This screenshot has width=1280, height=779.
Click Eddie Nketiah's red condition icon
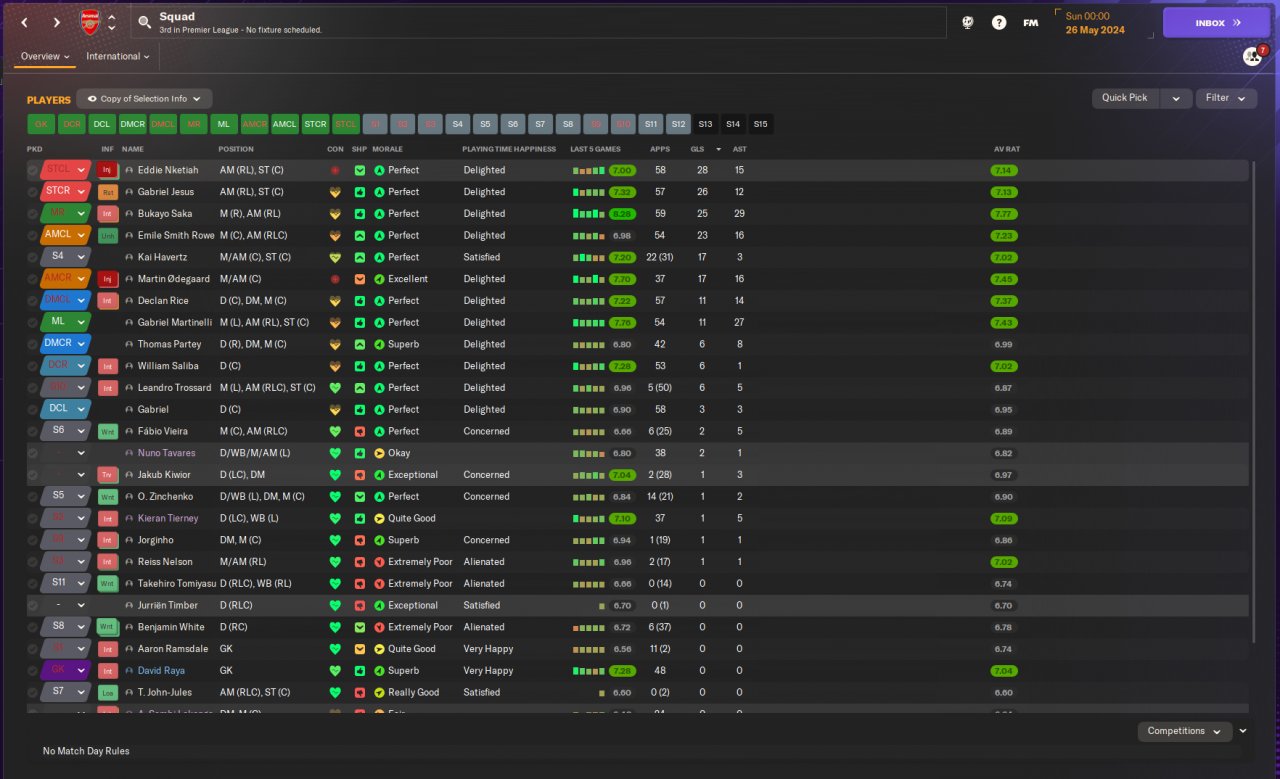335,170
